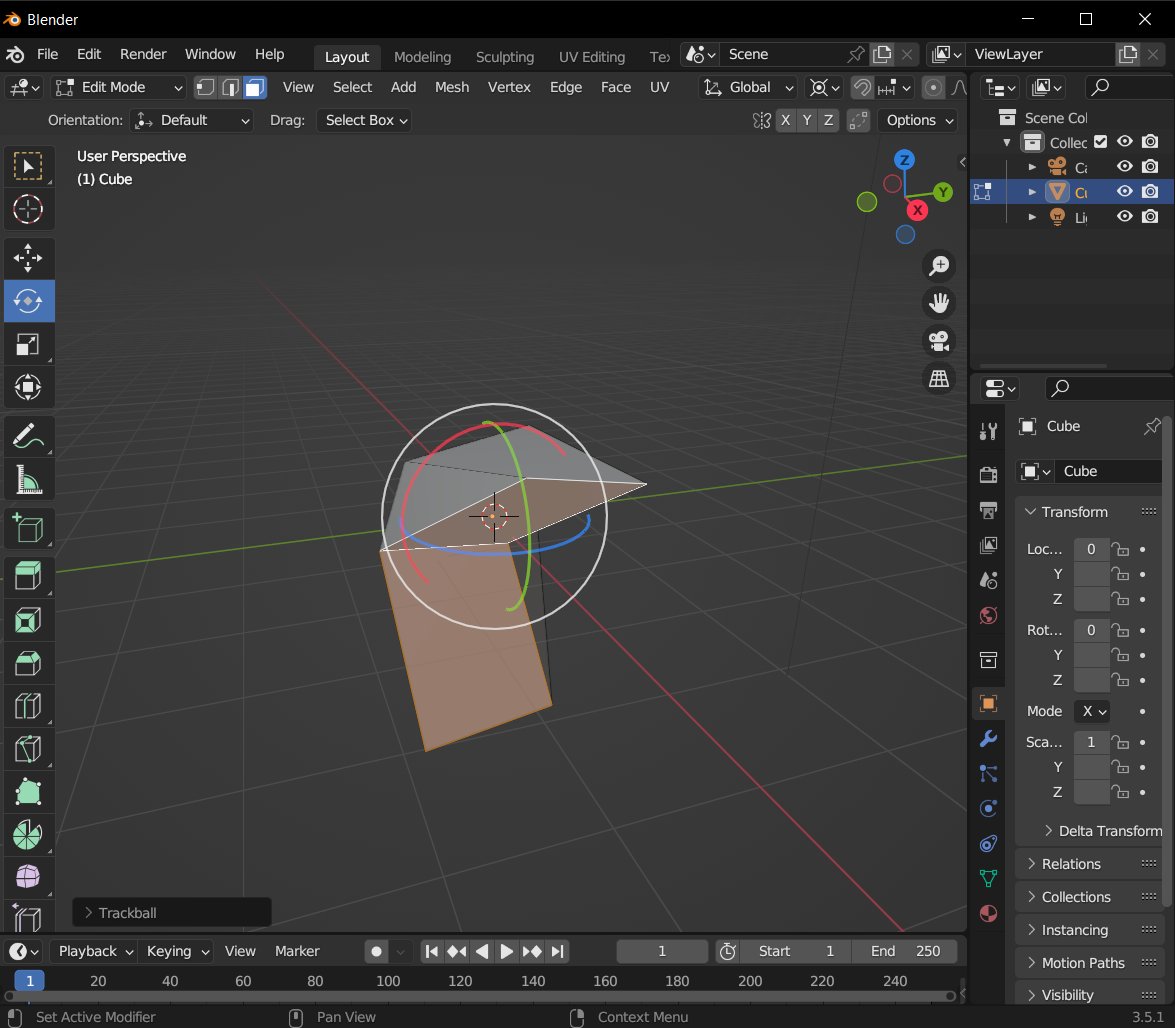
Task: Switch to the Modeling workspace tab
Action: [423, 57]
